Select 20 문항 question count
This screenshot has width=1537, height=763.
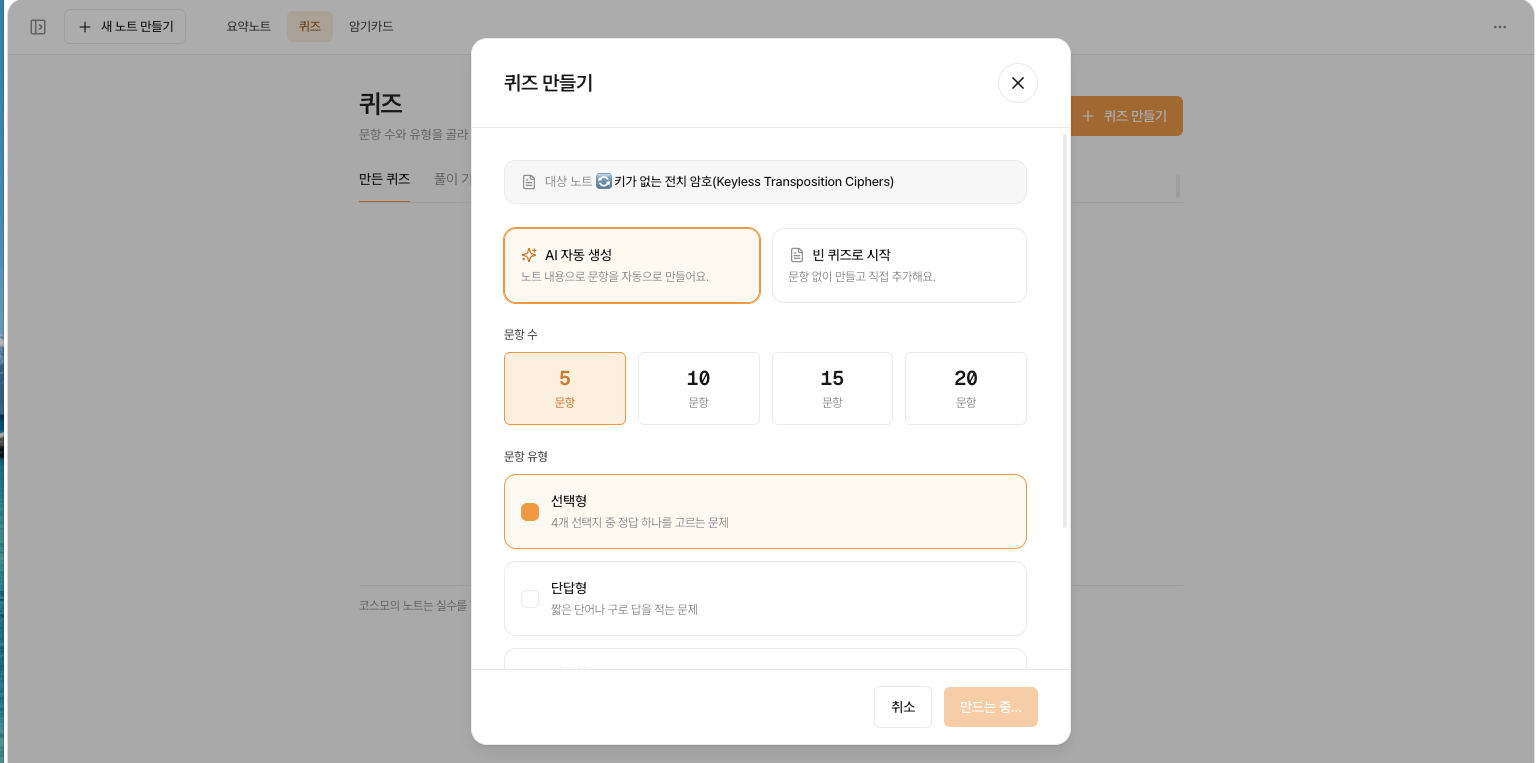click(x=966, y=388)
